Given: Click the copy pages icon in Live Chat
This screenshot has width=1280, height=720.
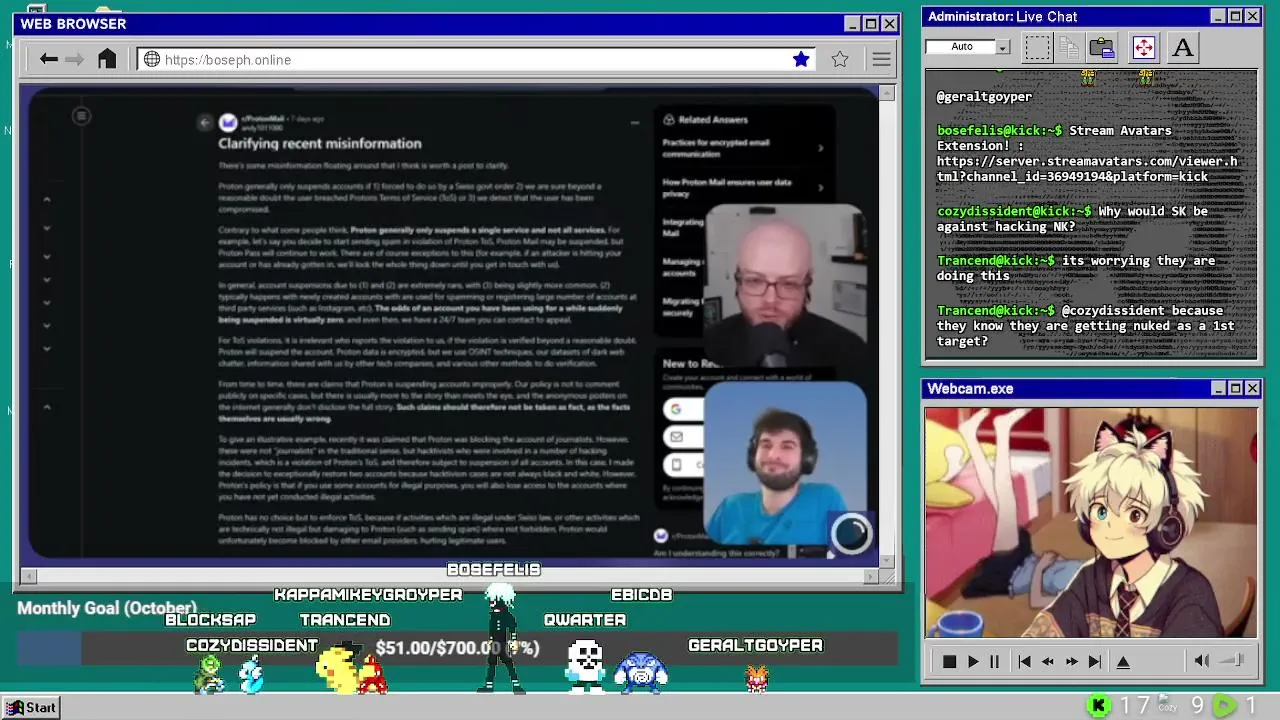Looking at the screenshot, I should coord(1069,47).
